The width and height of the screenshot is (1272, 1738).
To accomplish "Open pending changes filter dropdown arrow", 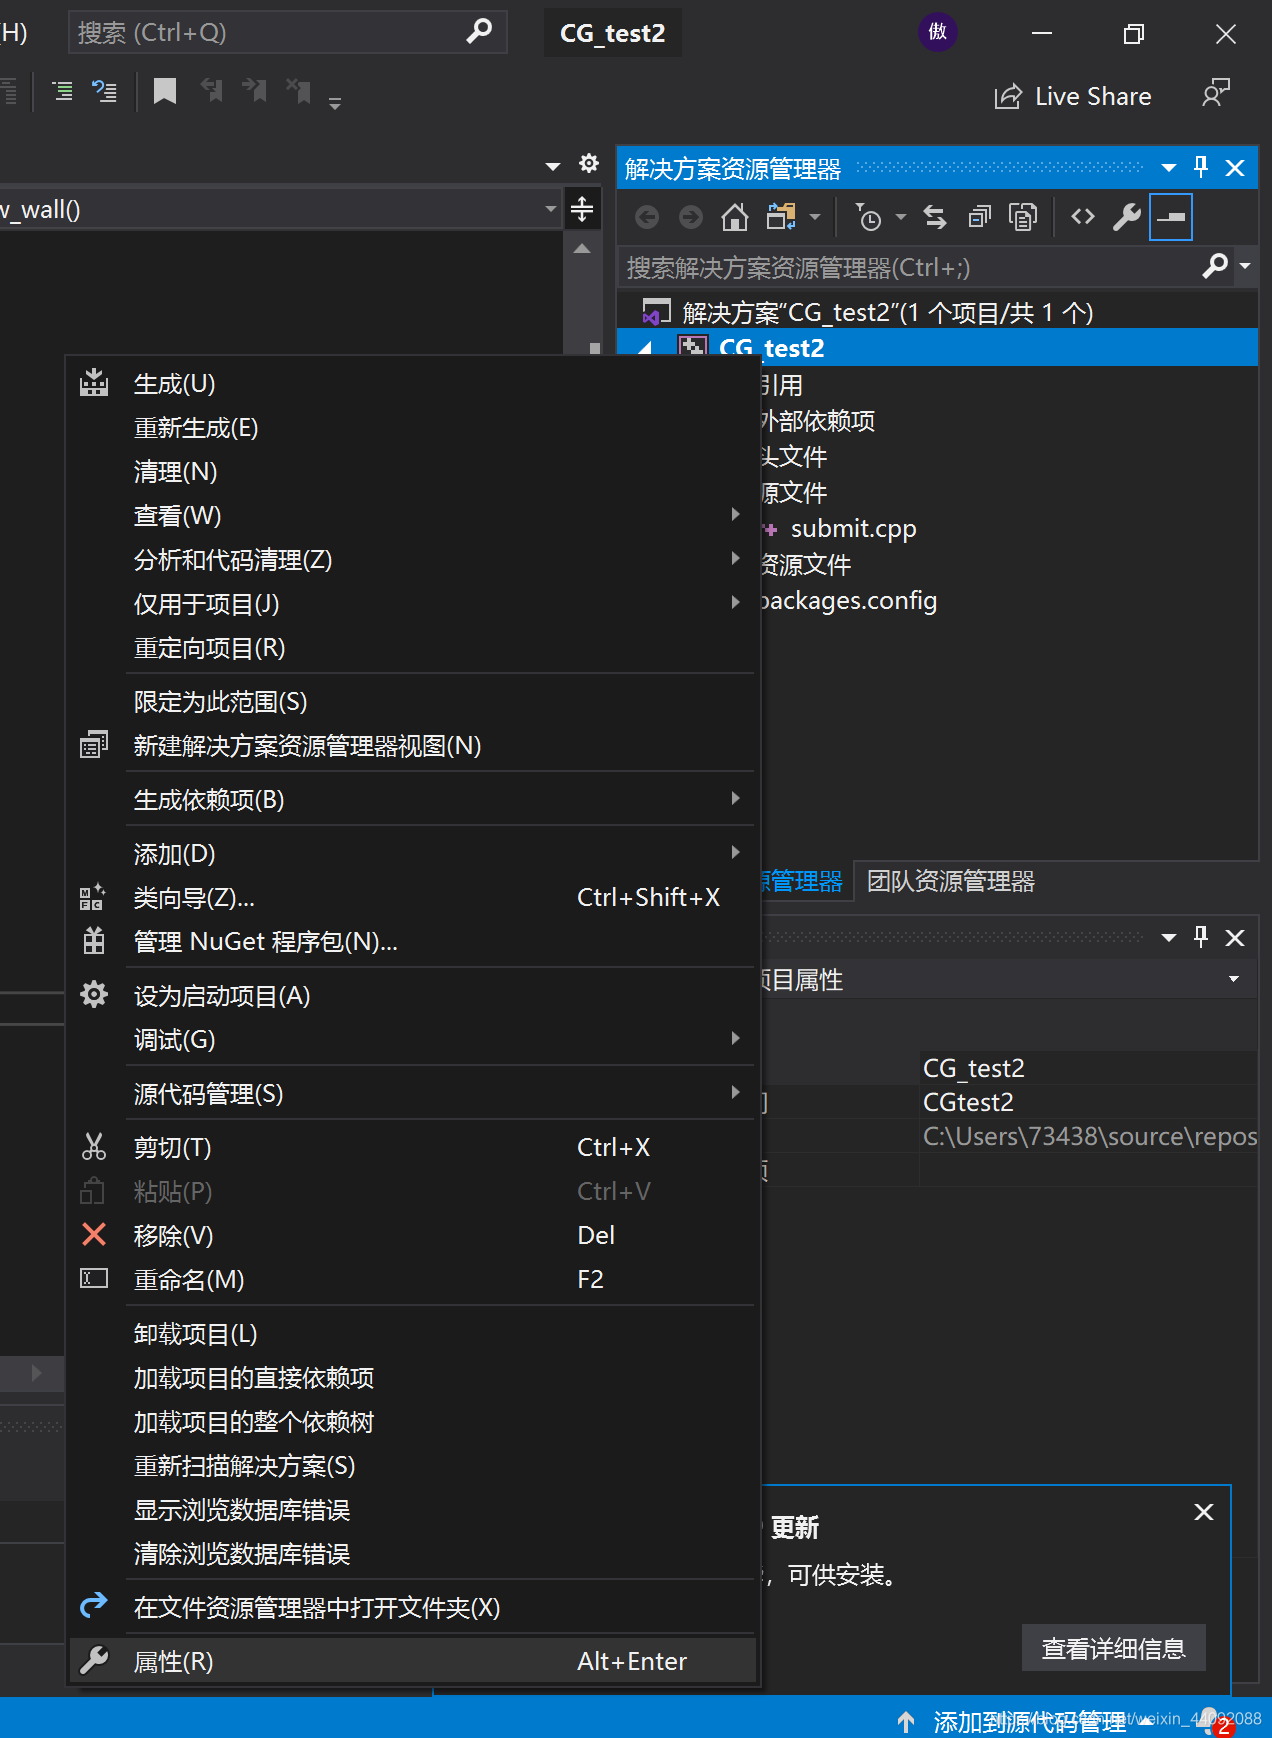I will pos(900,217).
